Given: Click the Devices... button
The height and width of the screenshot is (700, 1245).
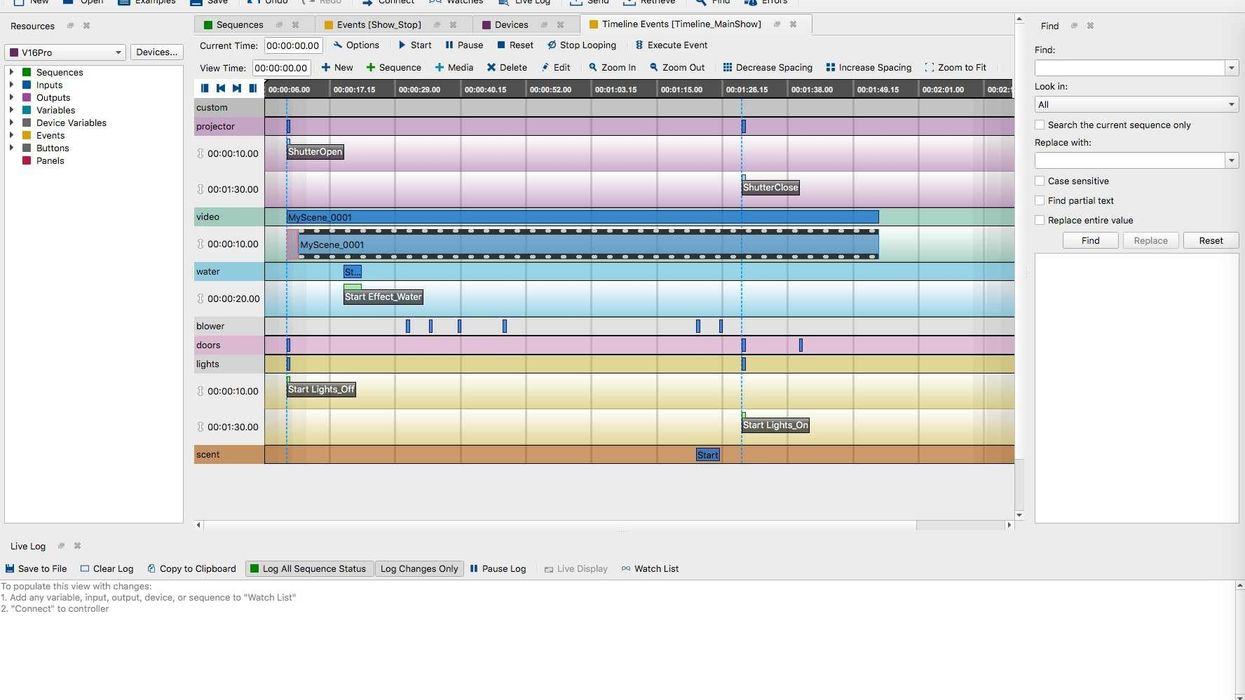Looking at the screenshot, I should (x=156, y=52).
